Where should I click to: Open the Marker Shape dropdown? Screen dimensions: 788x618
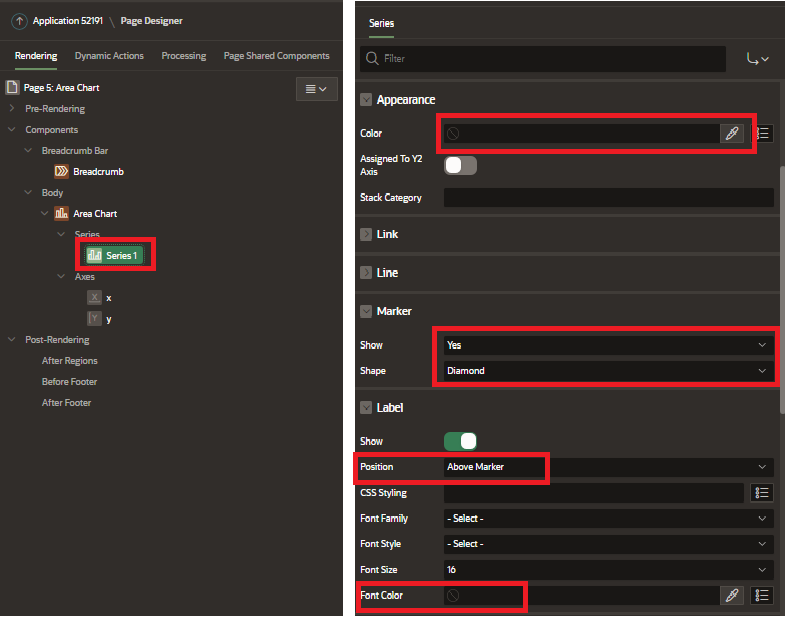click(608, 370)
